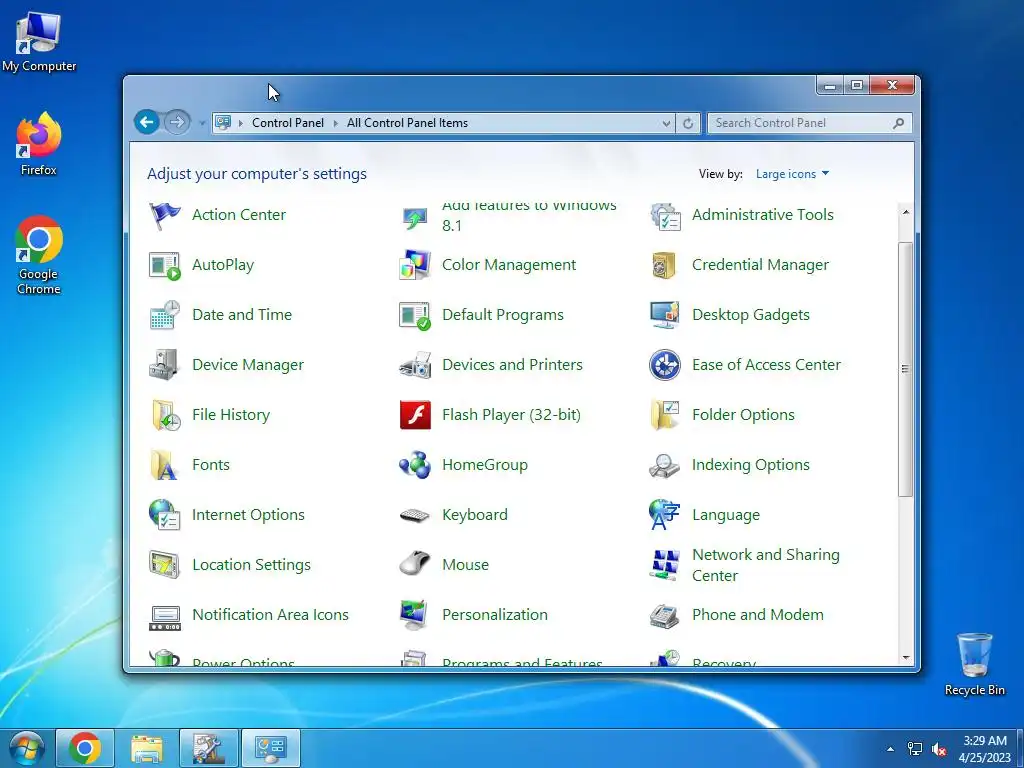Open the Keyboard link text
The image size is (1024, 768).
click(475, 515)
